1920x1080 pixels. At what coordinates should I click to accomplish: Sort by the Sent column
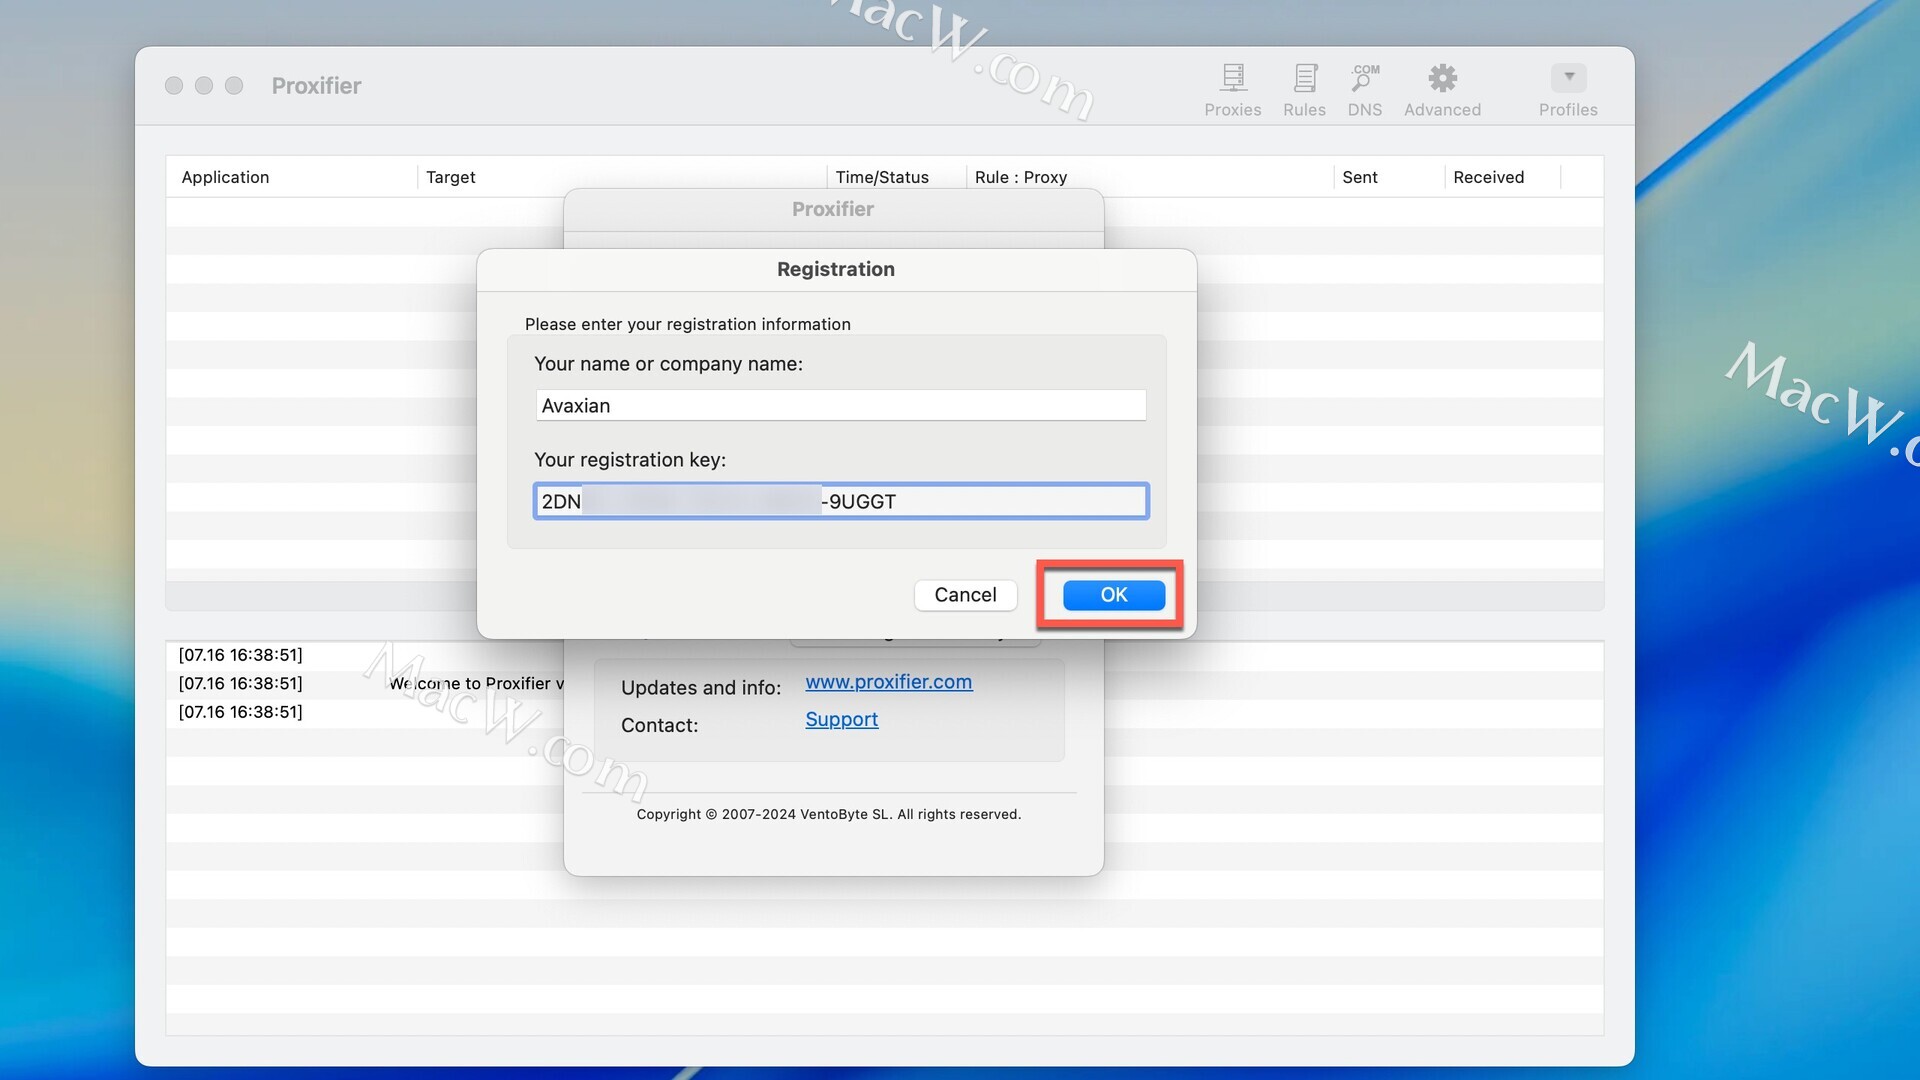click(x=1360, y=177)
